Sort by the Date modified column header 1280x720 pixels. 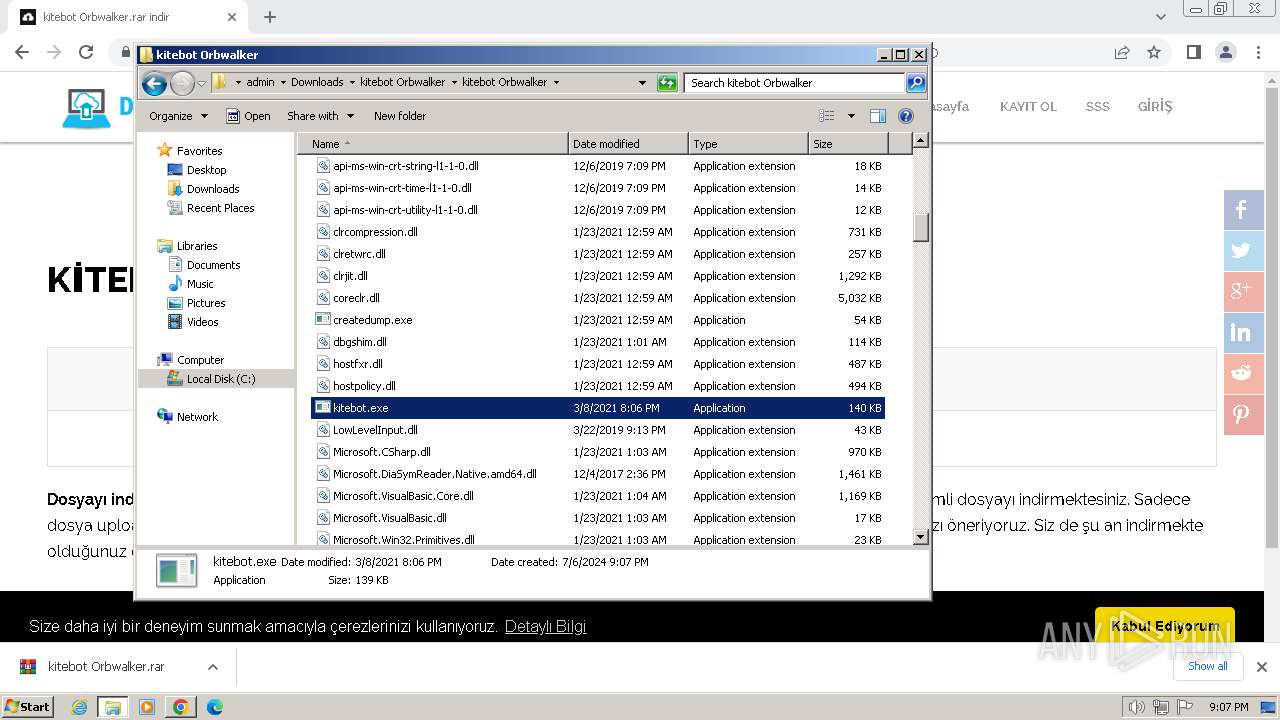click(628, 144)
